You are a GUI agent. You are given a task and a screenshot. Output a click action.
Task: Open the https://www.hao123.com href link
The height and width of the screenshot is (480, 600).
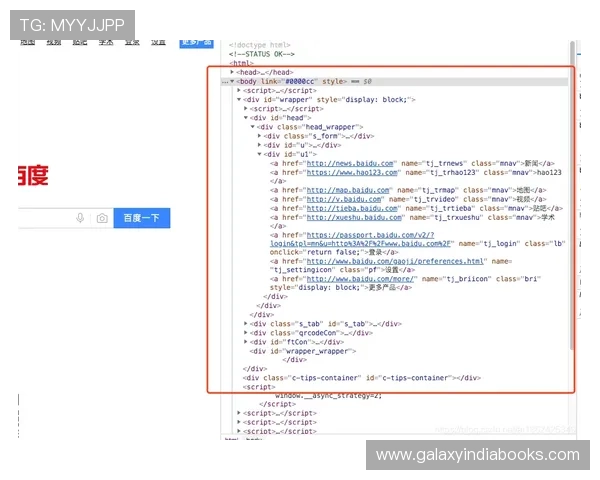tap(352, 173)
